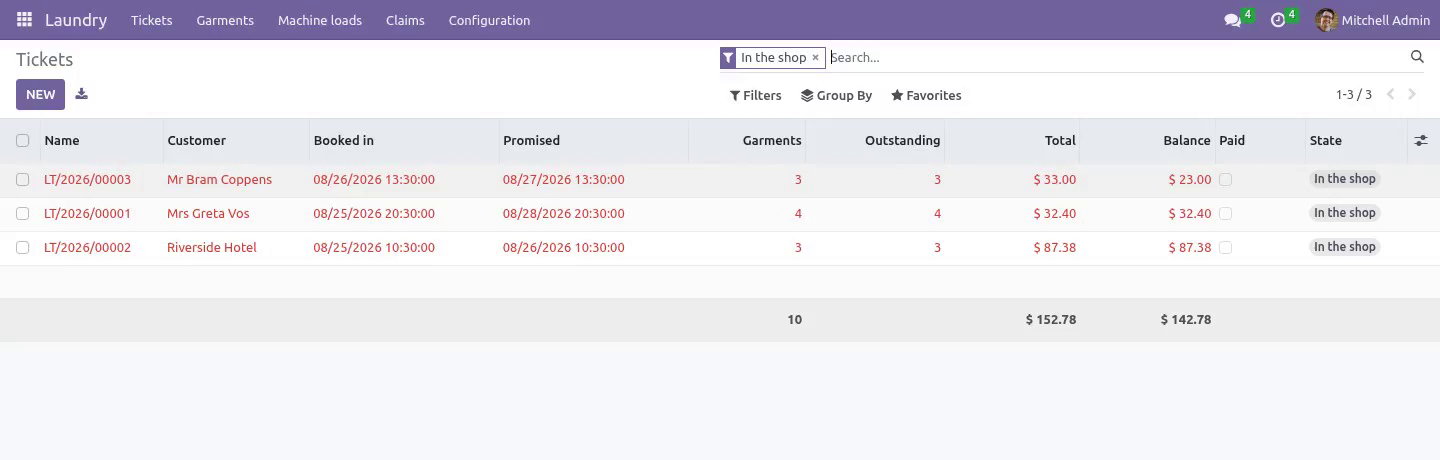Toggle the select-all header checkbox
Viewport: 1440px width, 460px height.
22,141
